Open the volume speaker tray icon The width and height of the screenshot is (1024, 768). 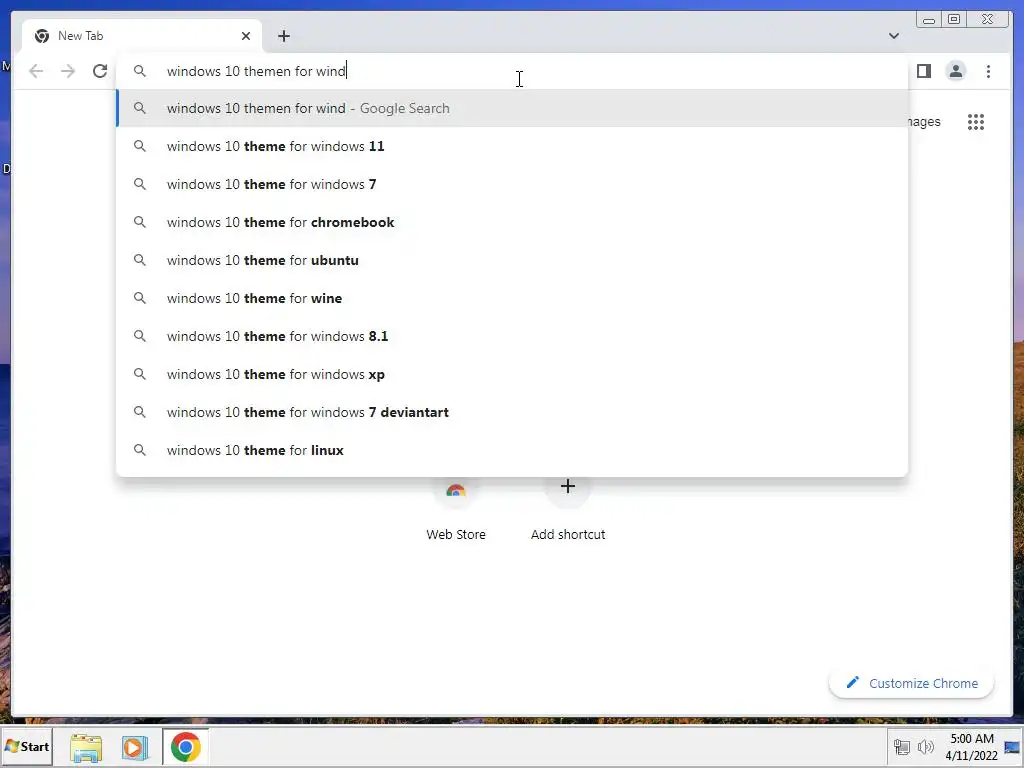click(925, 747)
